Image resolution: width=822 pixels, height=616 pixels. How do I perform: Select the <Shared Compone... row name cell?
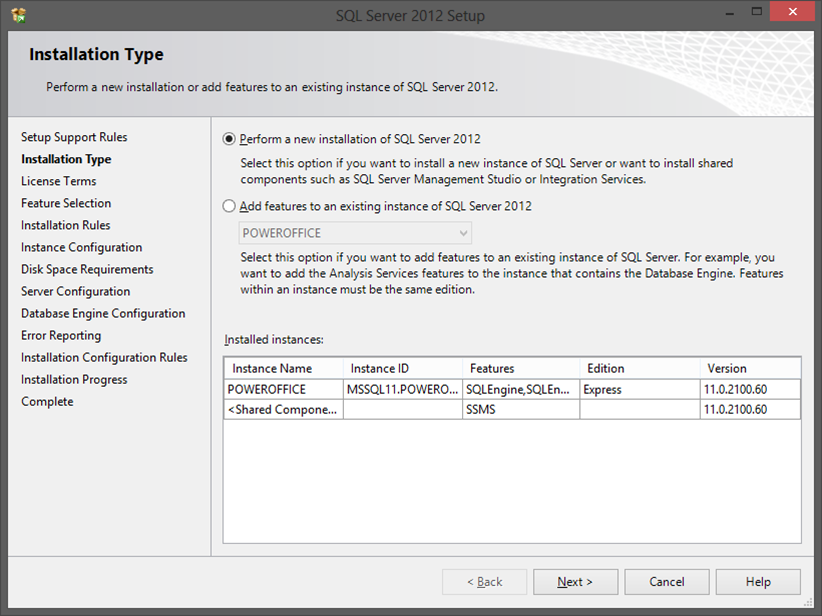(284, 409)
